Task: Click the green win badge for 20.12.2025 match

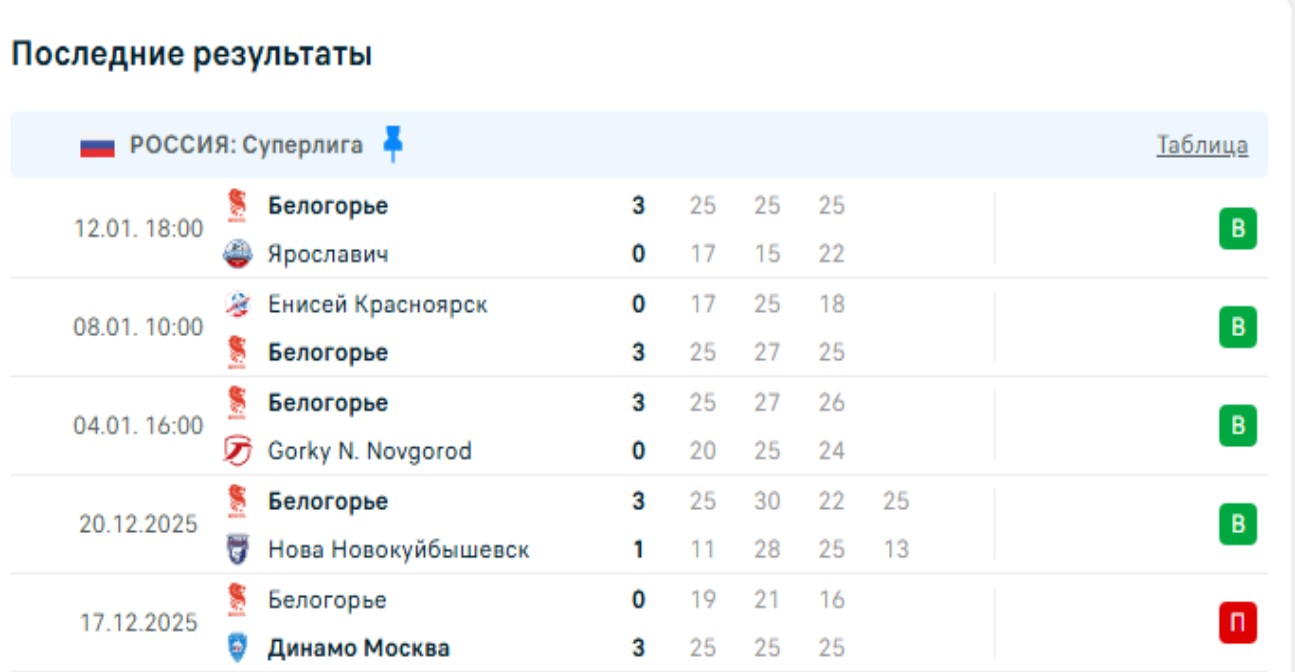Action: (x=1237, y=524)
